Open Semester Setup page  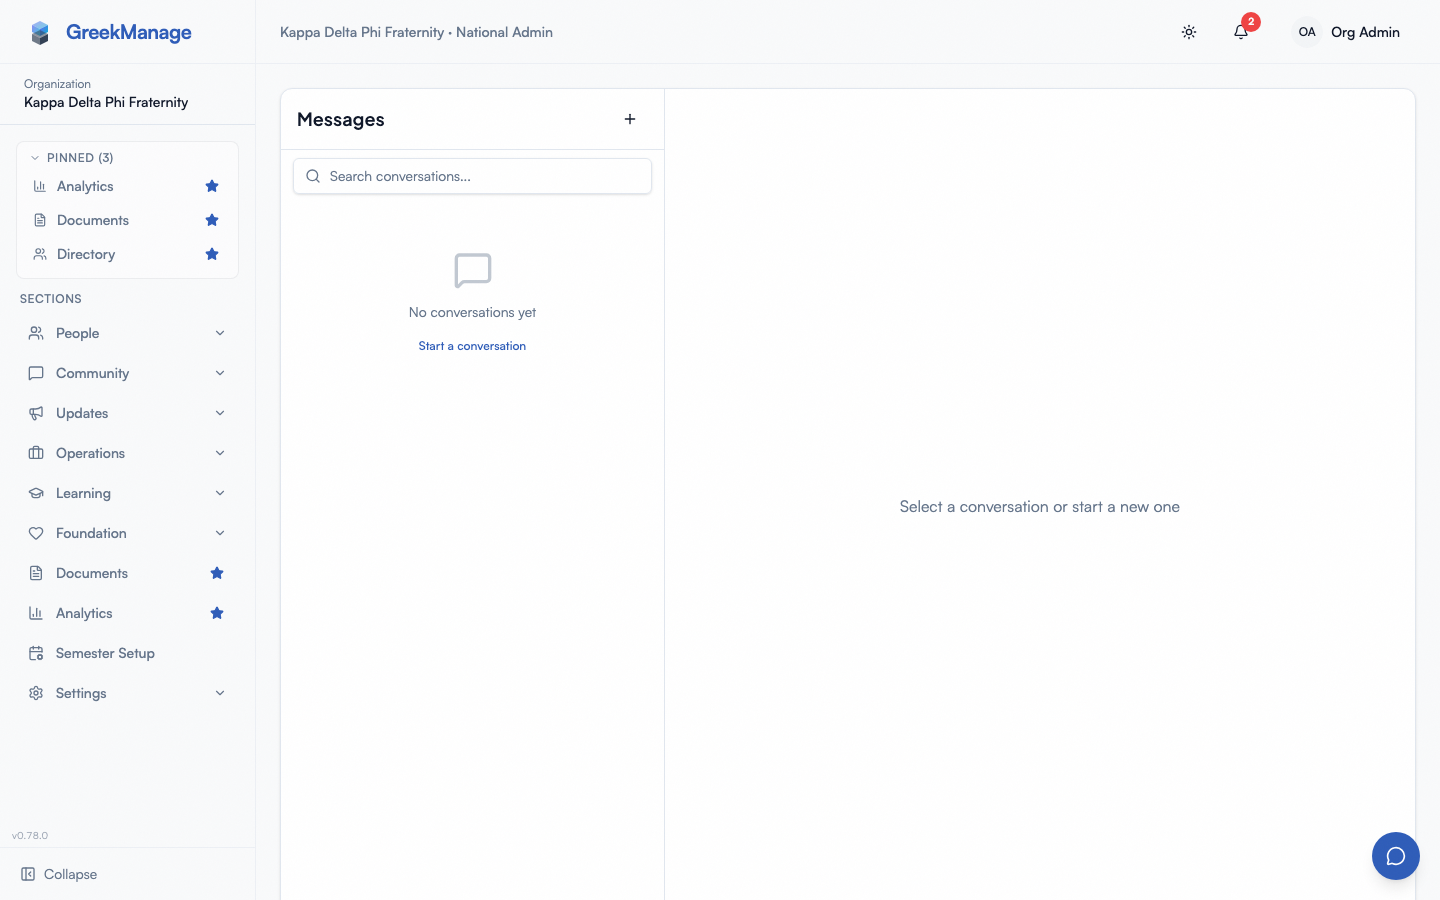point(105,653)
